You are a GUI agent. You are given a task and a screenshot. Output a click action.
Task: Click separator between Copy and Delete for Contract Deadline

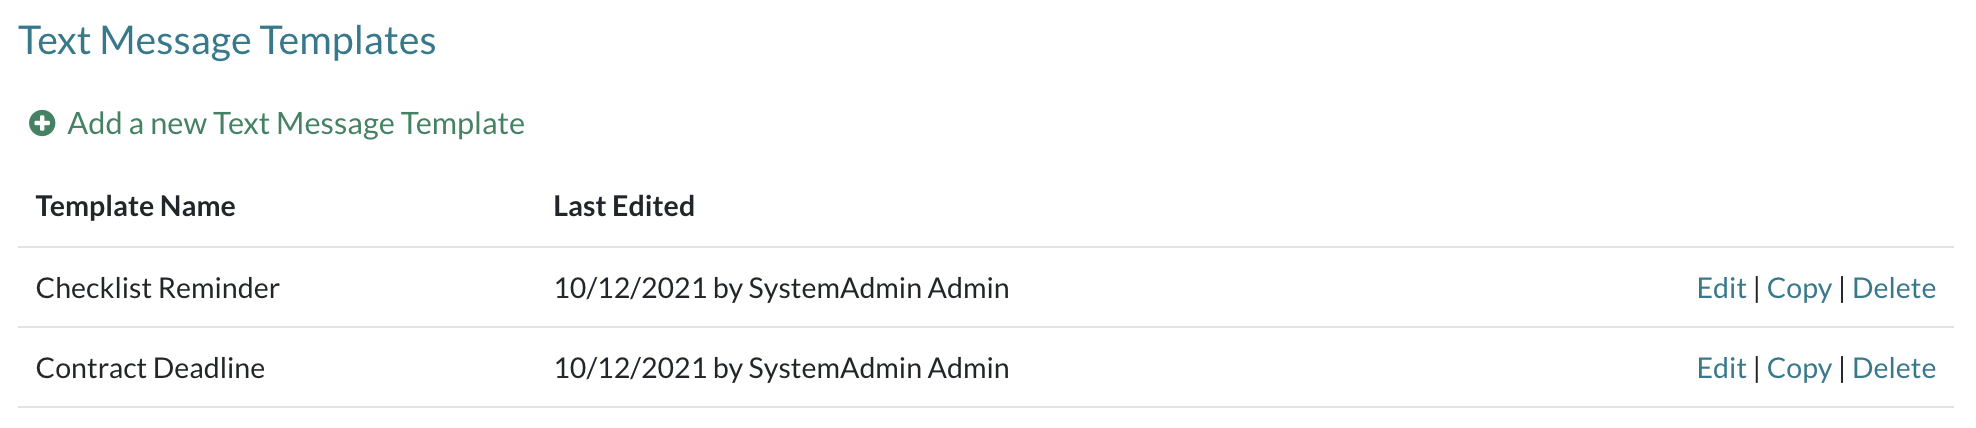pyautogui.click(x=1842, y=368)
